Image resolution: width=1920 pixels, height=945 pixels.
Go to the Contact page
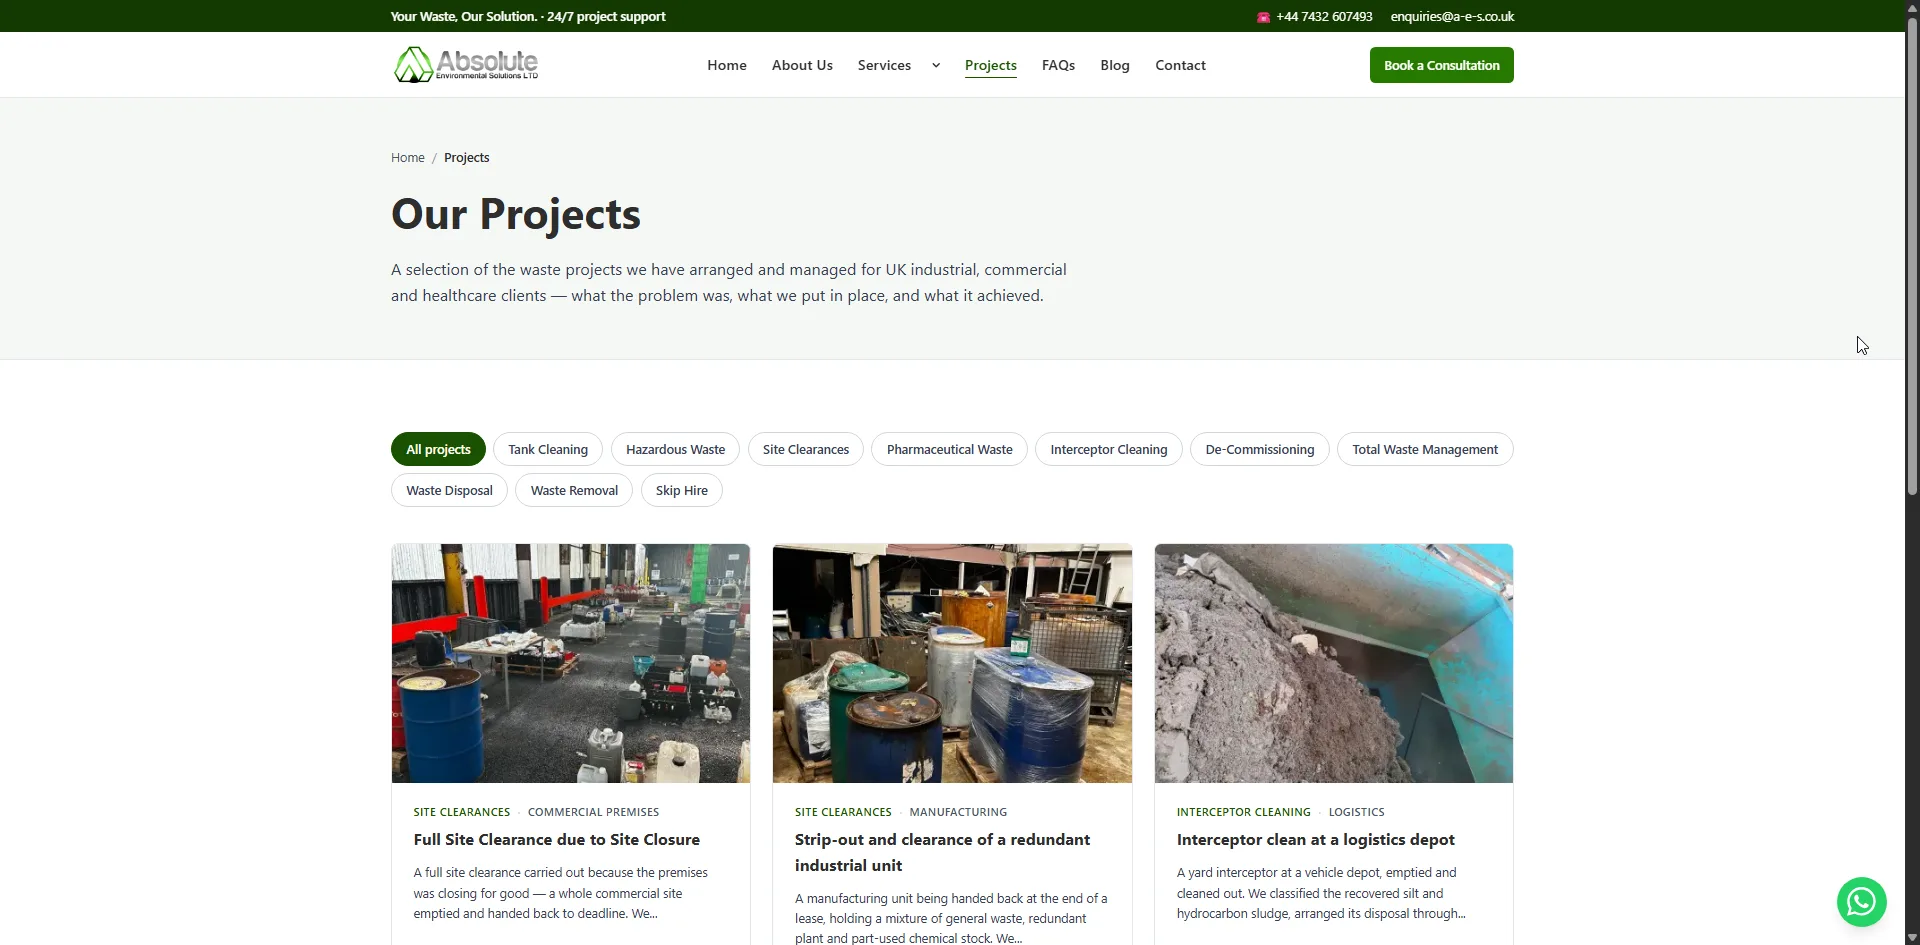pyautogui.click(x=1180, y=65)
